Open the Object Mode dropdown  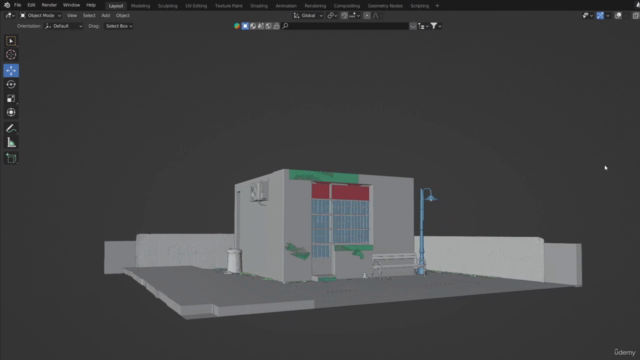40,16
